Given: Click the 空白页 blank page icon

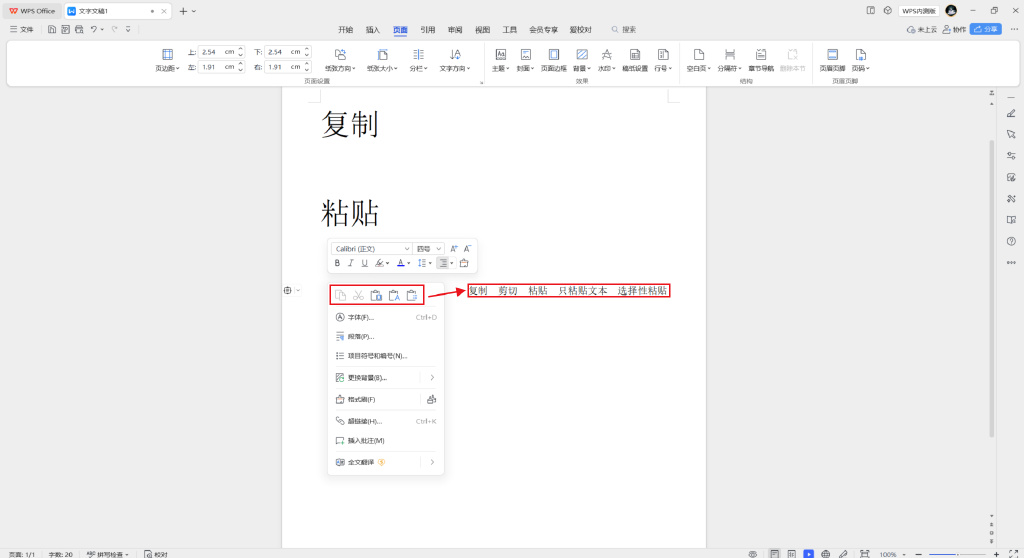Looking at the screenshot, I should point(699,55).
